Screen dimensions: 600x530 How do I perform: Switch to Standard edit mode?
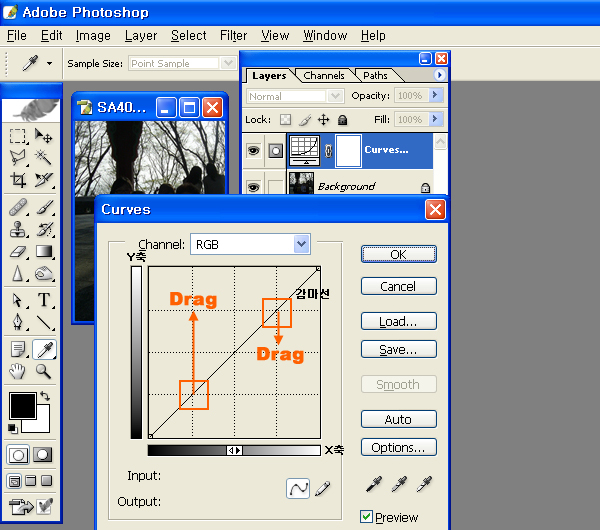click(x=18, y=455)
